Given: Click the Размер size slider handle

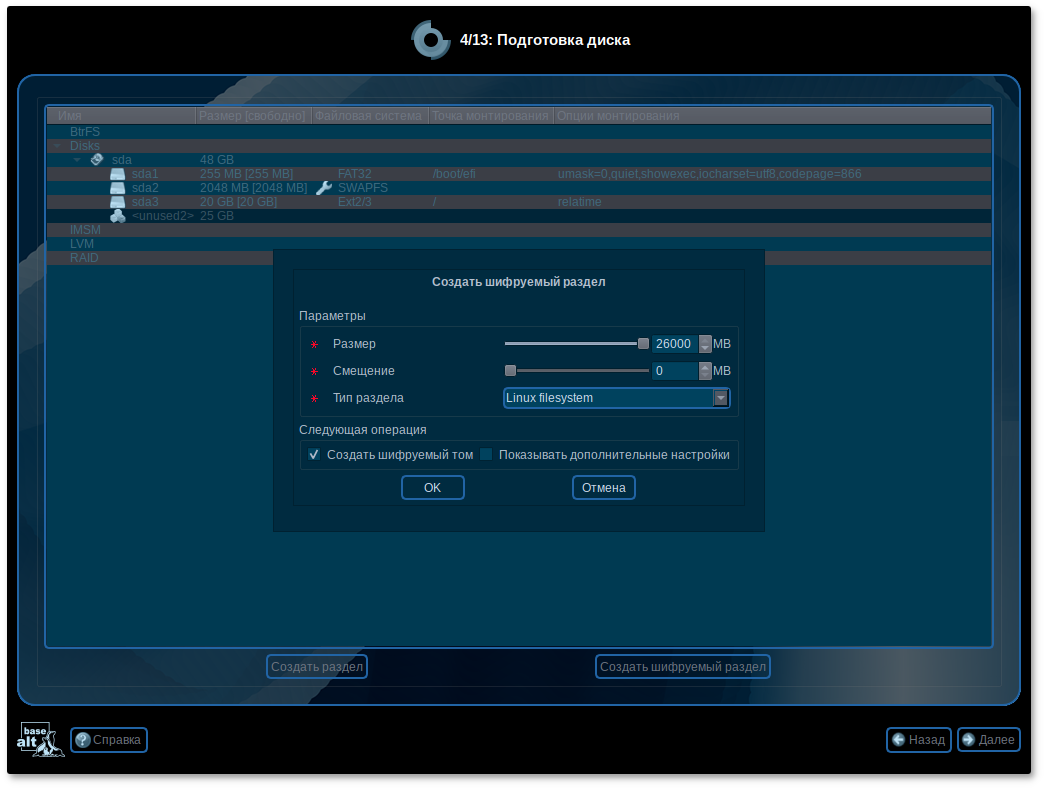Looking at the screenshot, I should (x=643, y=344).
